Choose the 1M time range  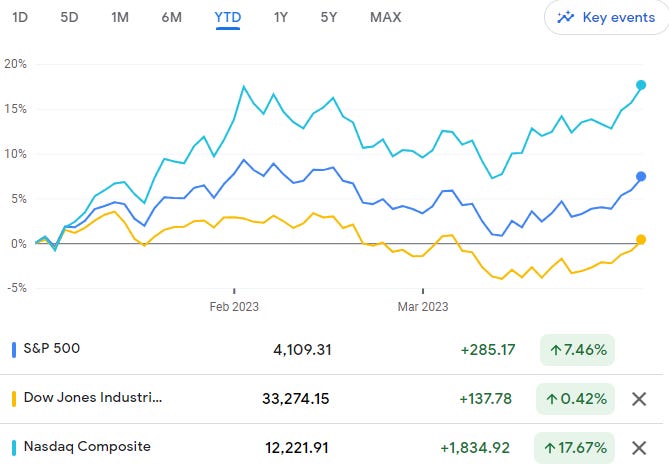(120, 17)
